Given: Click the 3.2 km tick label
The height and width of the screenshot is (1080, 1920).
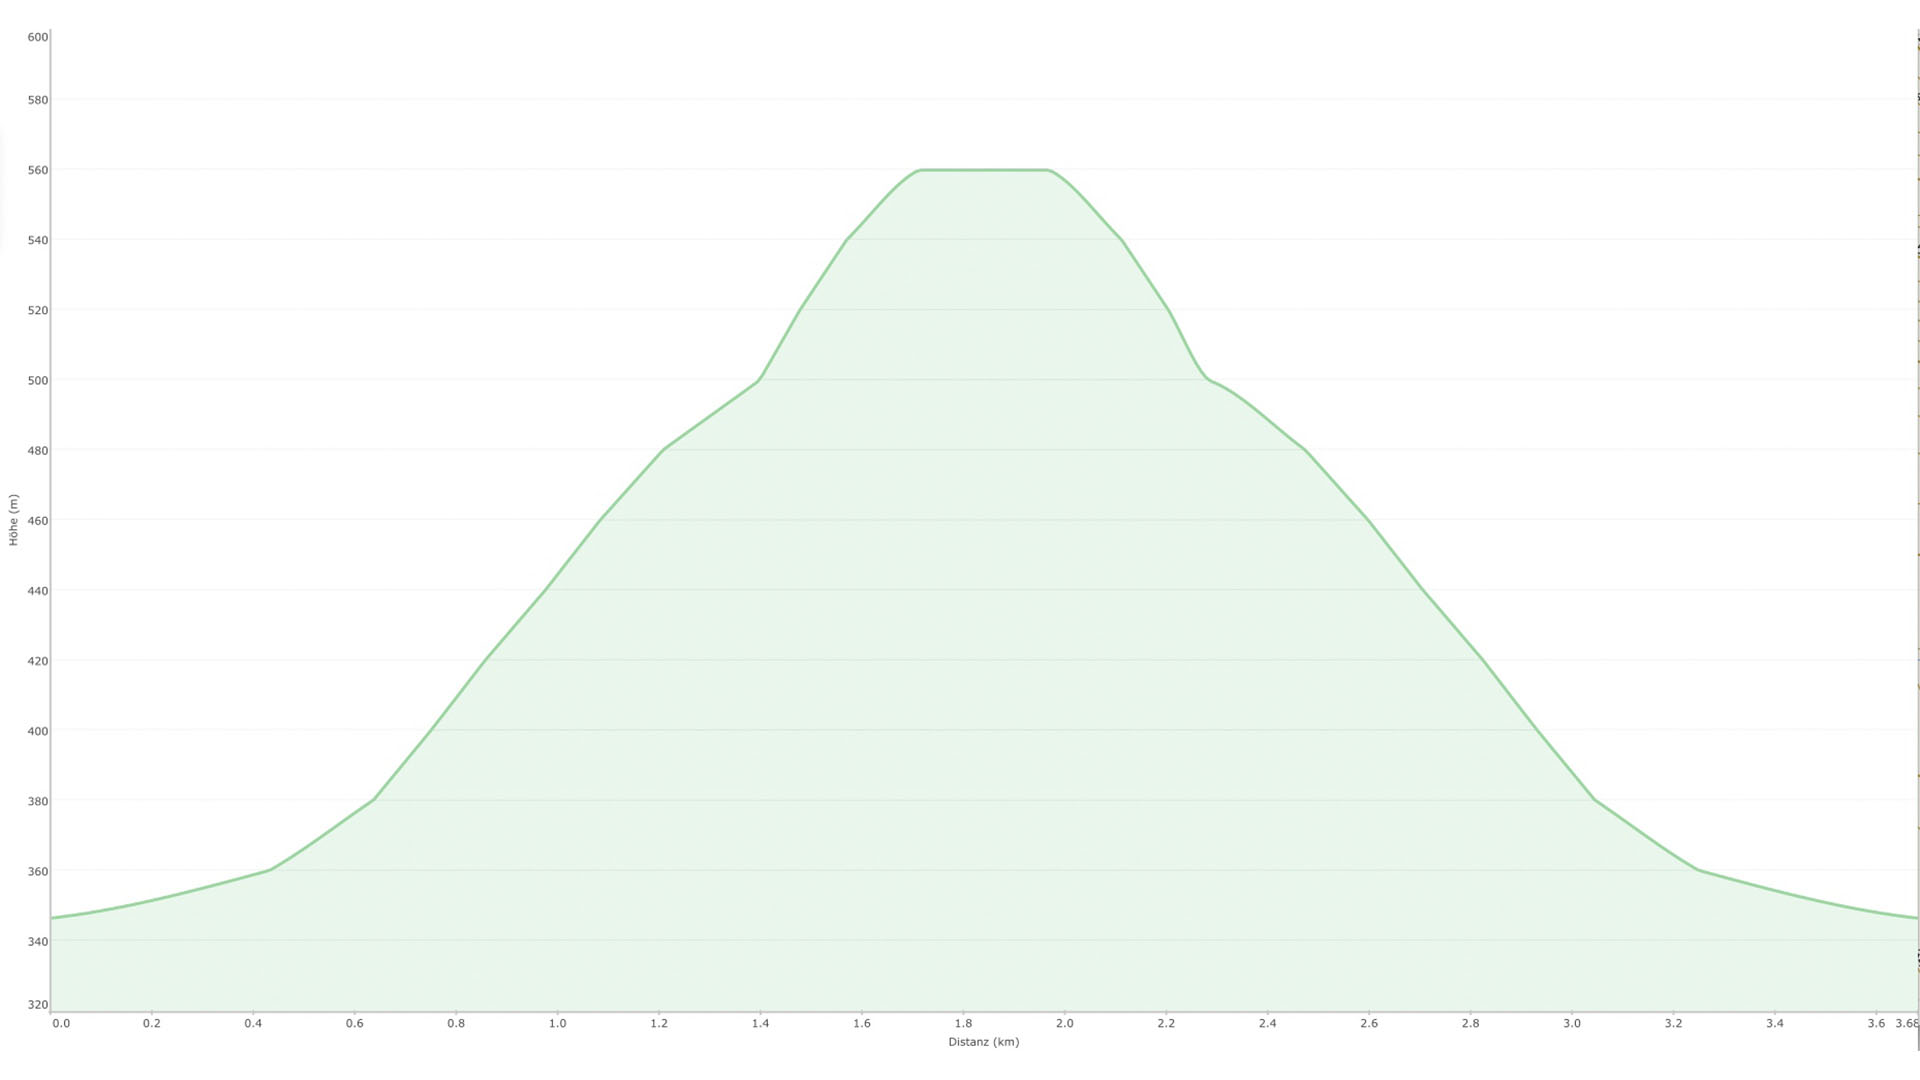Looking at the screenshot, I should tap(1673, 1023).
